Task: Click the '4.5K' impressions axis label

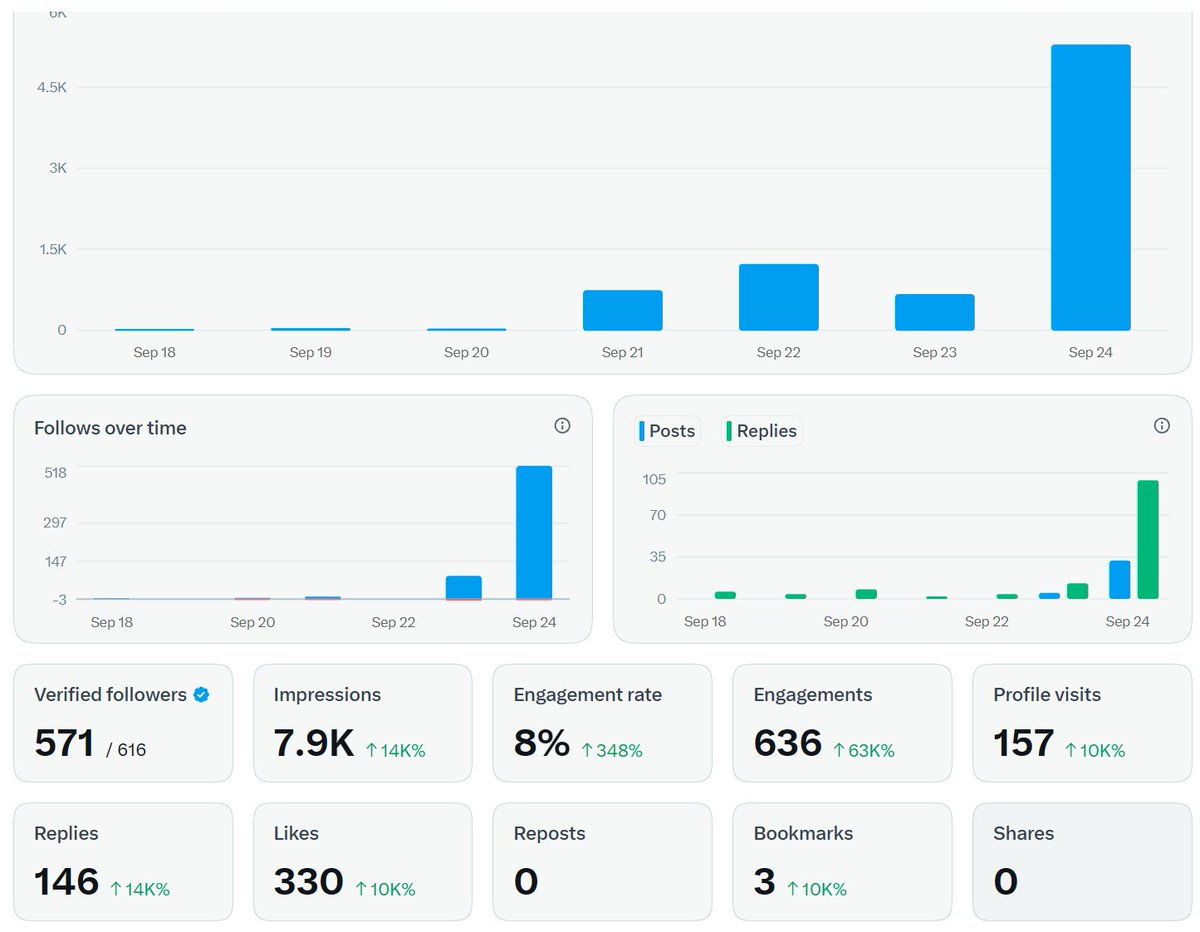Action: (52, 87)
